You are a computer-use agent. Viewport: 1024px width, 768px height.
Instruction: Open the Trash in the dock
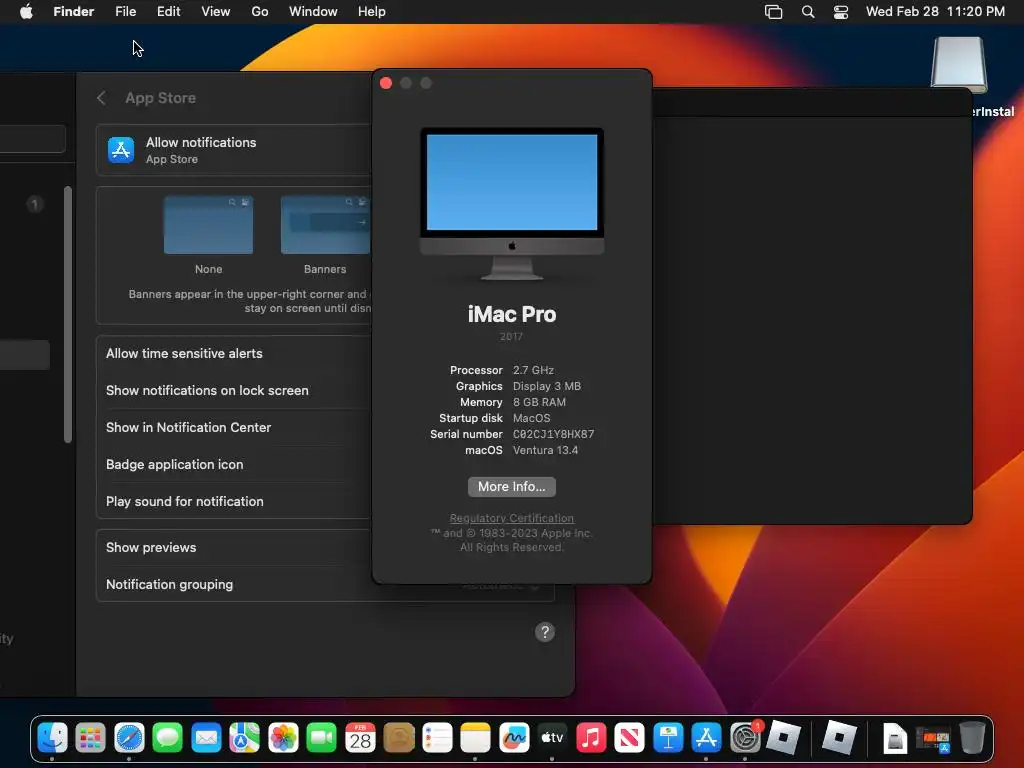point(972,738)
